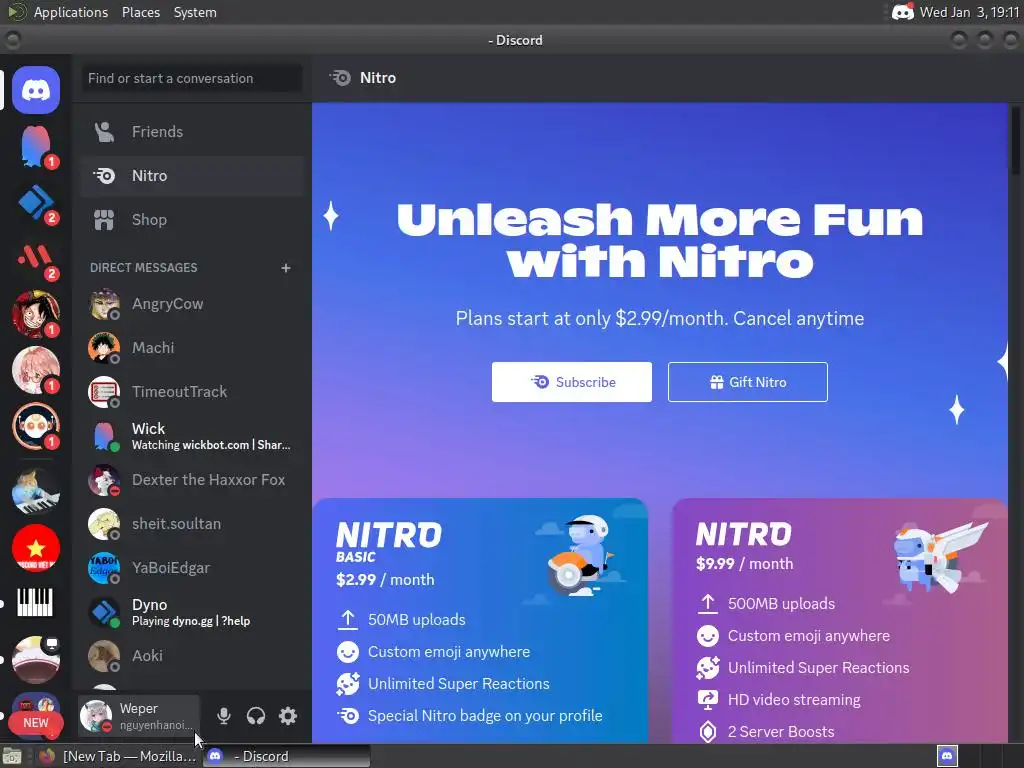Viewport: 1024px width, 768px height.
Task: Click the NEW unread mentions pill
Action: coord(36,723)
